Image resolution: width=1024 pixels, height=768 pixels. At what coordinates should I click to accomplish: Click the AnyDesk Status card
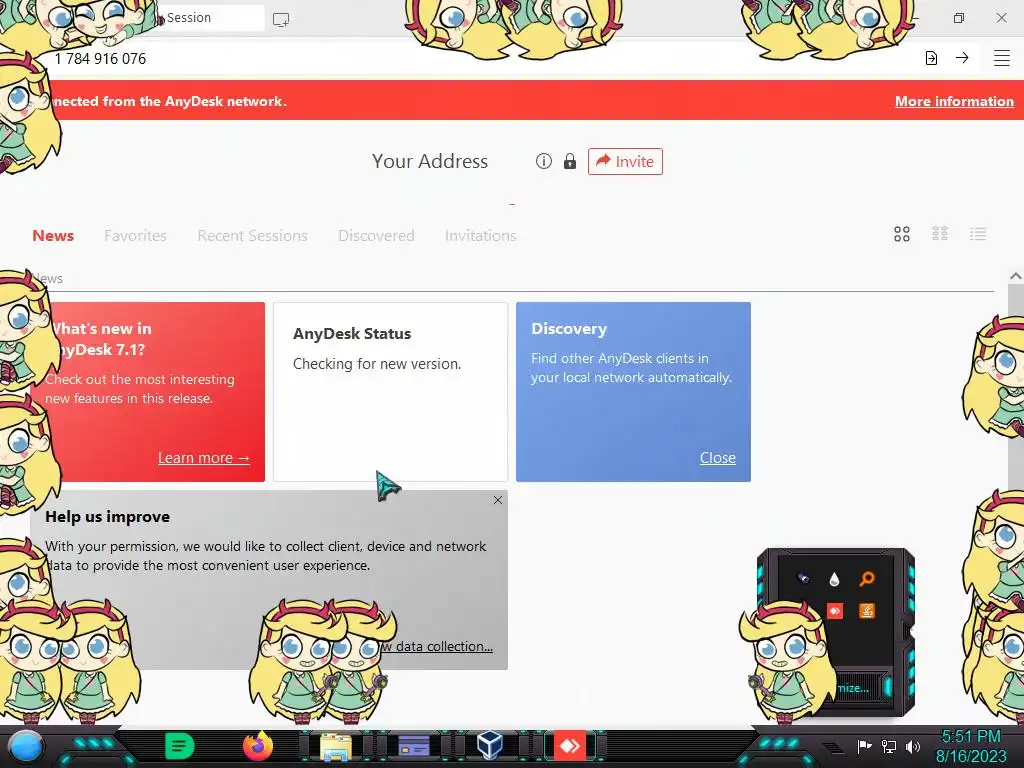pyautogui.click(x=391, y=392)
